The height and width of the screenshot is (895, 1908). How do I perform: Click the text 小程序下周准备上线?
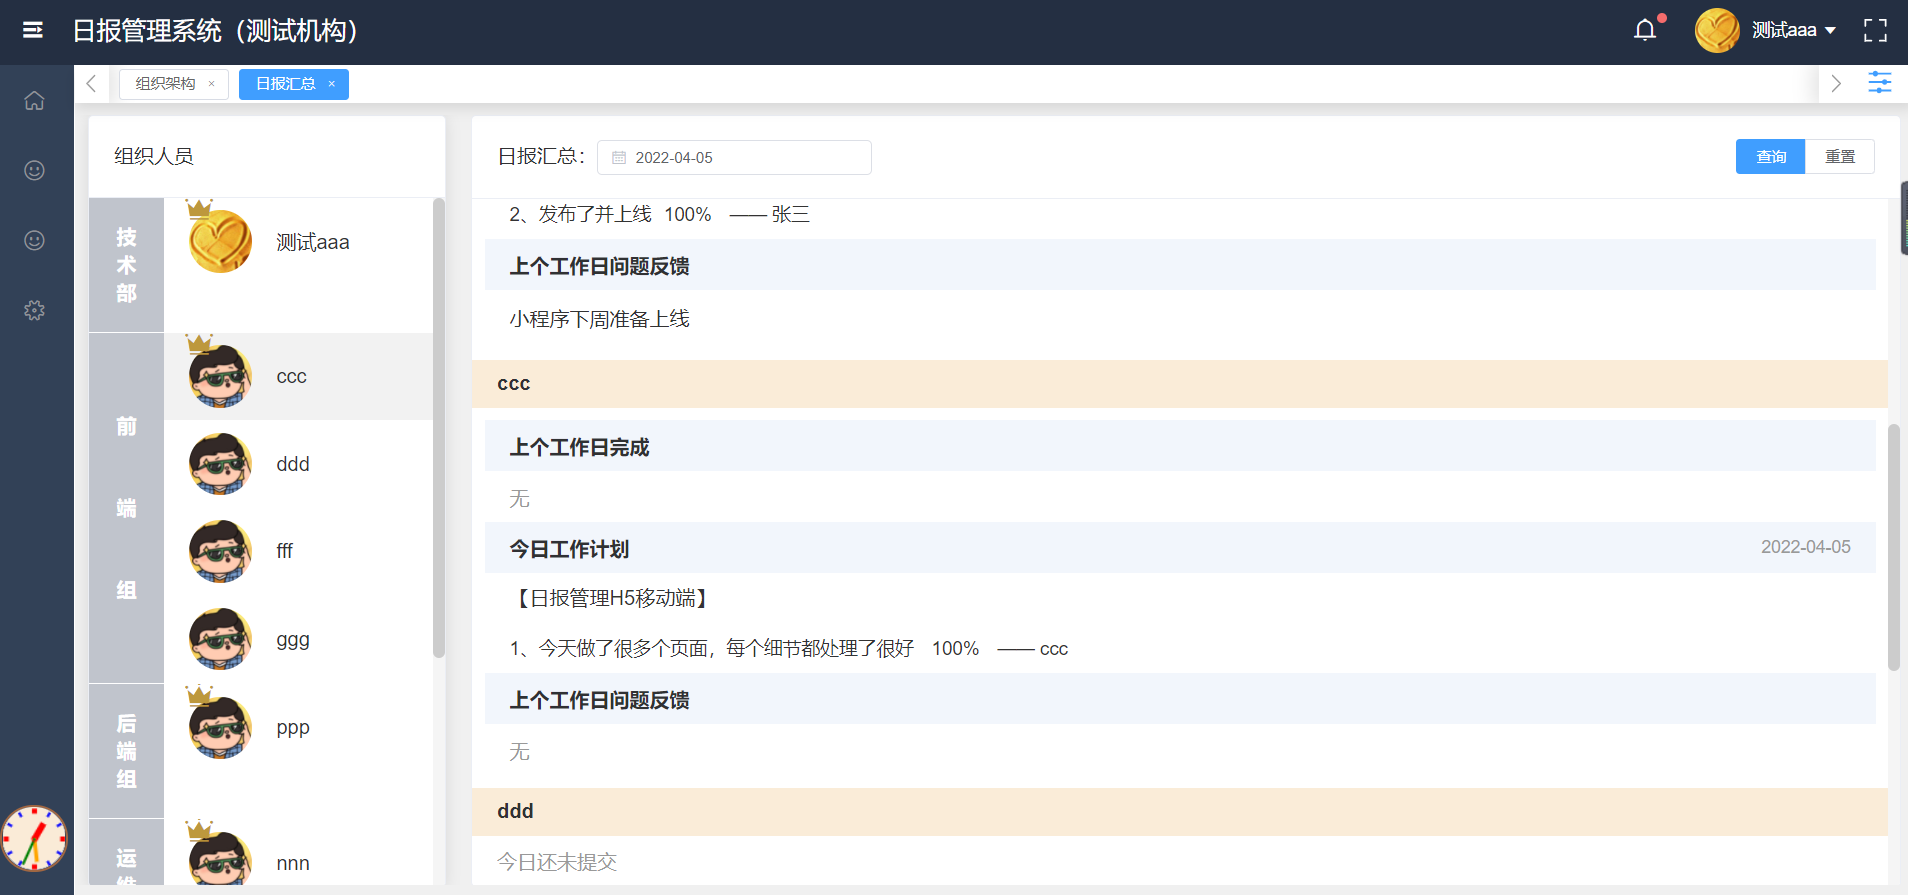pyautogui.click(x=599, y=319)
